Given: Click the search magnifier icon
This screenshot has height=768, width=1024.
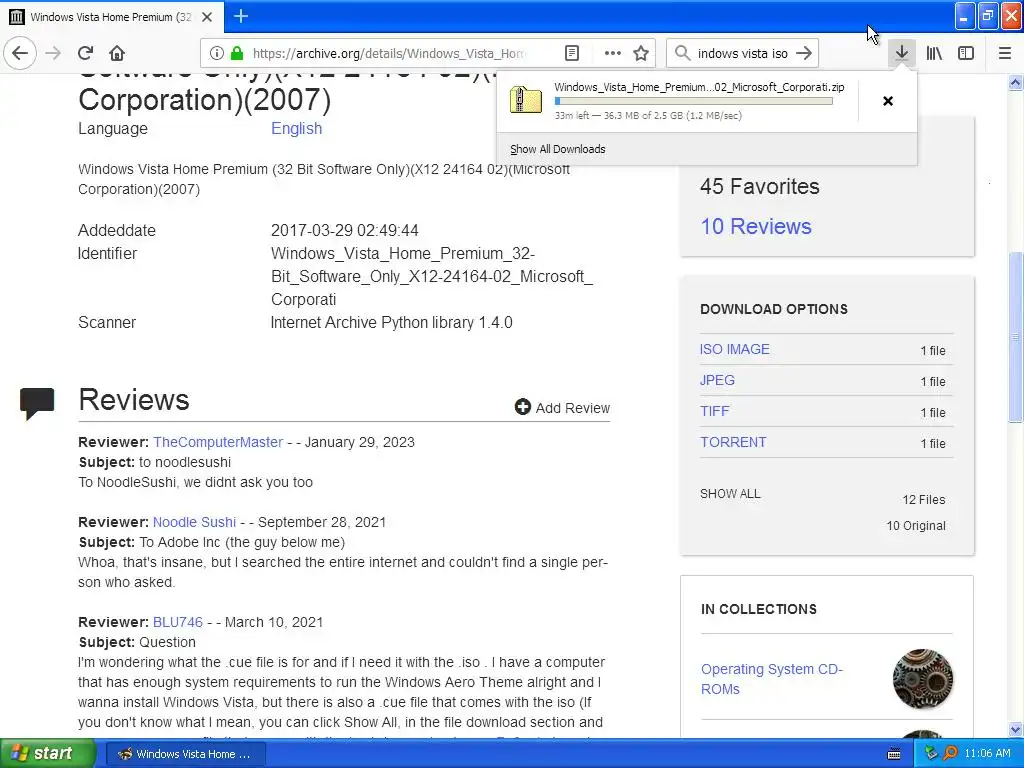Looking at the screenshot, I should (682, 53).
